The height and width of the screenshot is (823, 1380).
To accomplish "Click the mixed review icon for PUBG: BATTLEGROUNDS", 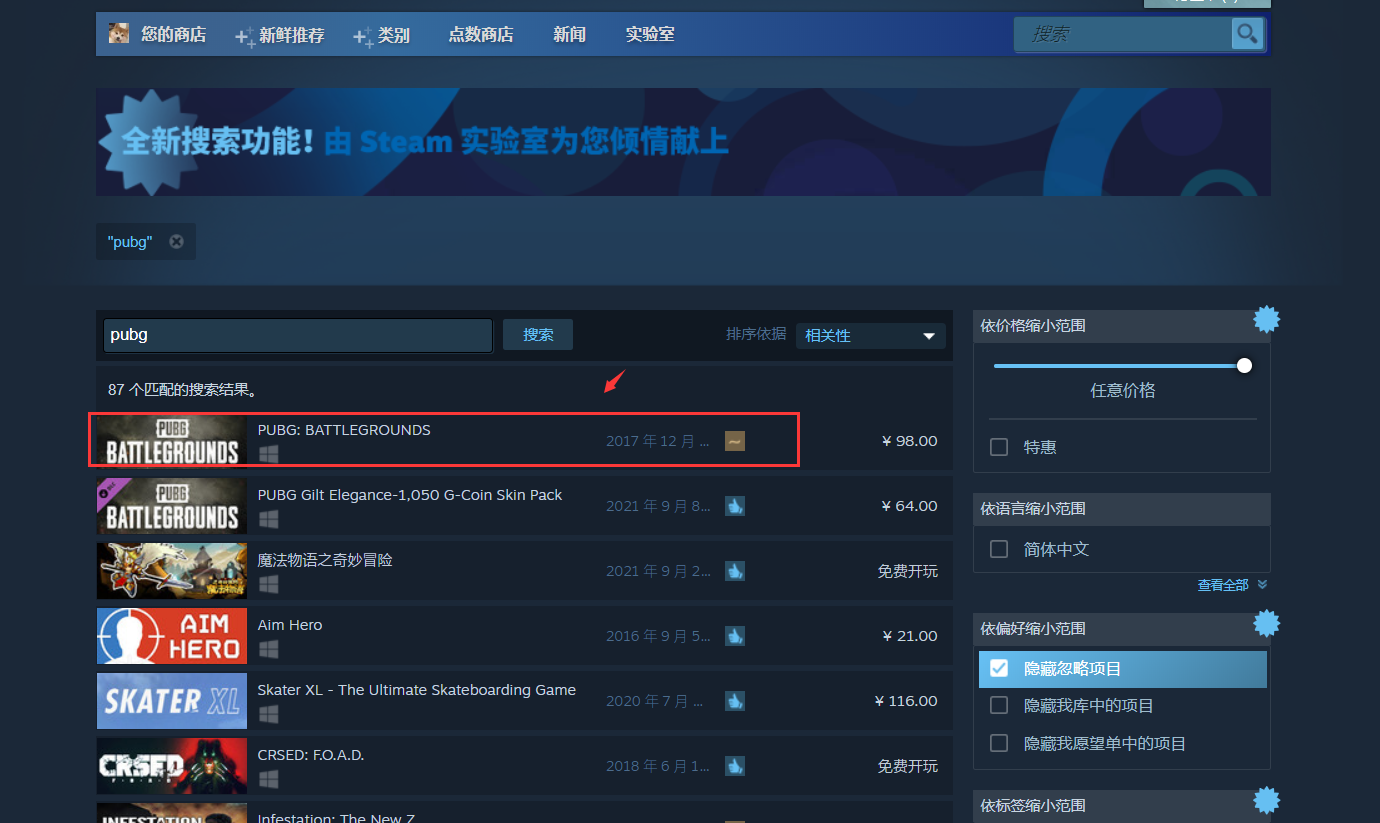I will tap(735, 441).
